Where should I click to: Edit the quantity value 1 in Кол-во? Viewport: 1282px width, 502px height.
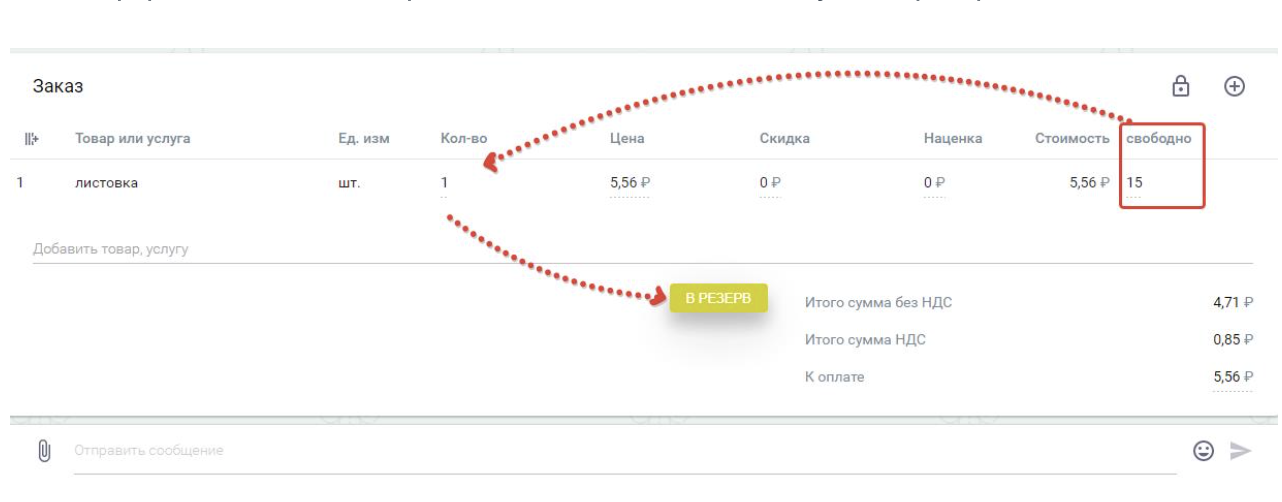445,183
